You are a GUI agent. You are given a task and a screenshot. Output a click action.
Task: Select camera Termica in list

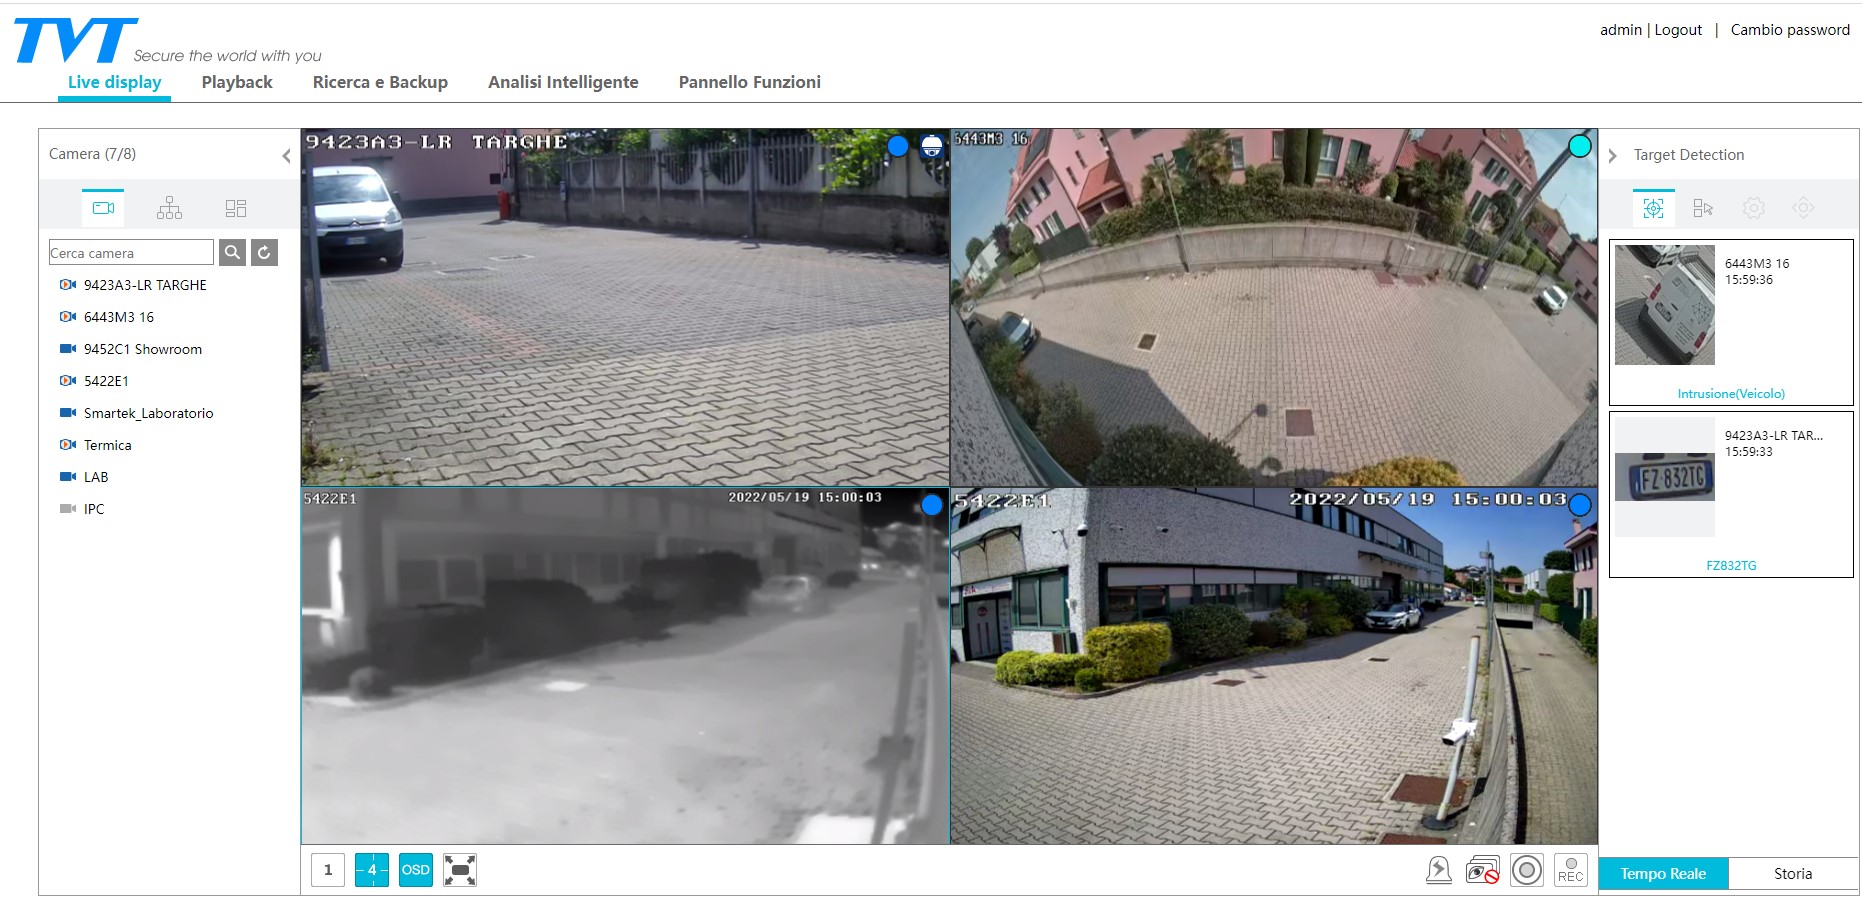click(x=107, y=445)
